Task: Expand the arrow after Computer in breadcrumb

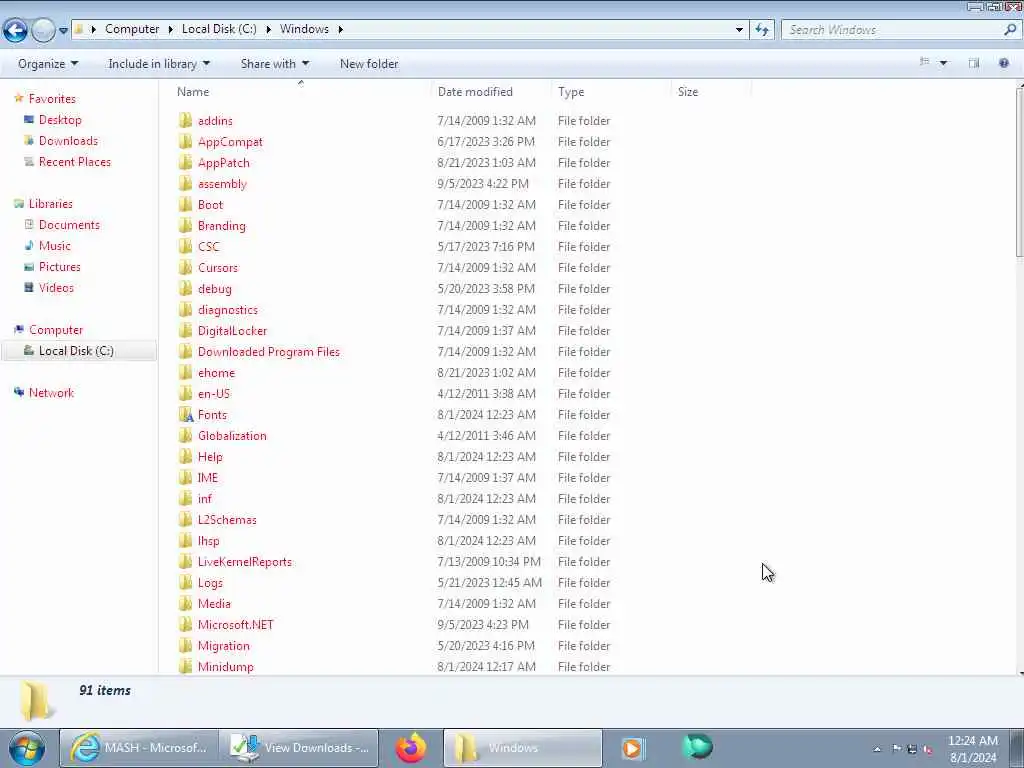Action: click(170, 29)
